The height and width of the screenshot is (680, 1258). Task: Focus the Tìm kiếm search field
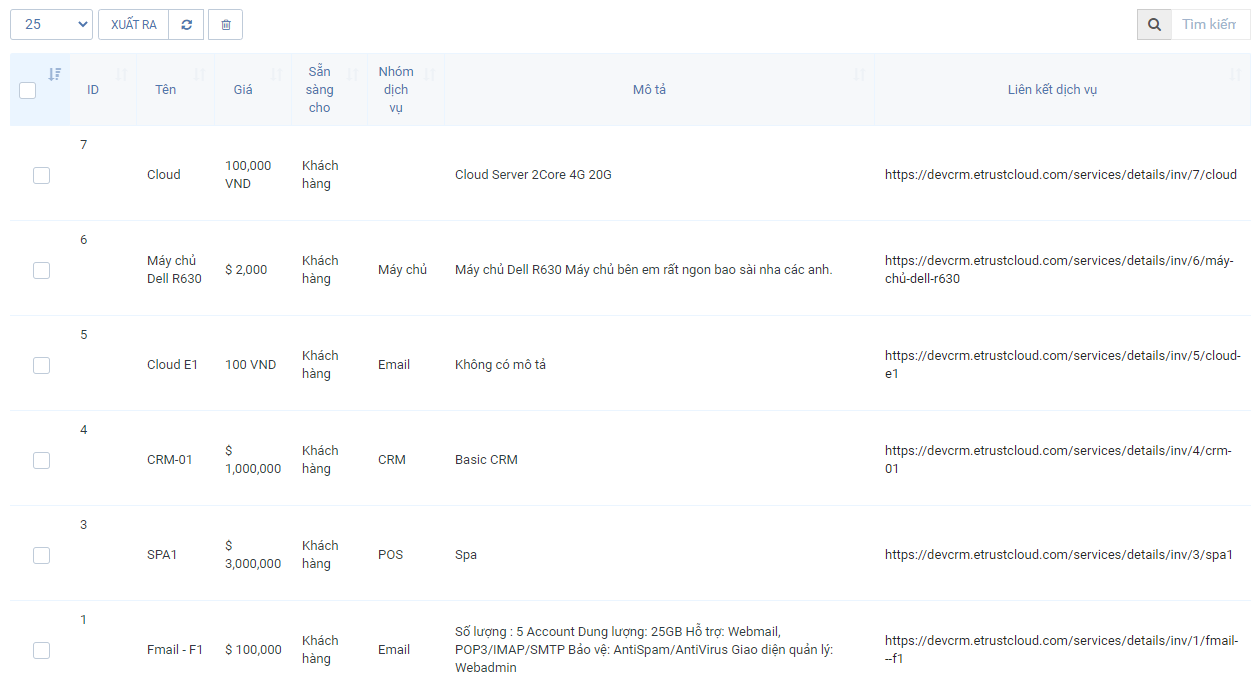tap(1210, 25)
